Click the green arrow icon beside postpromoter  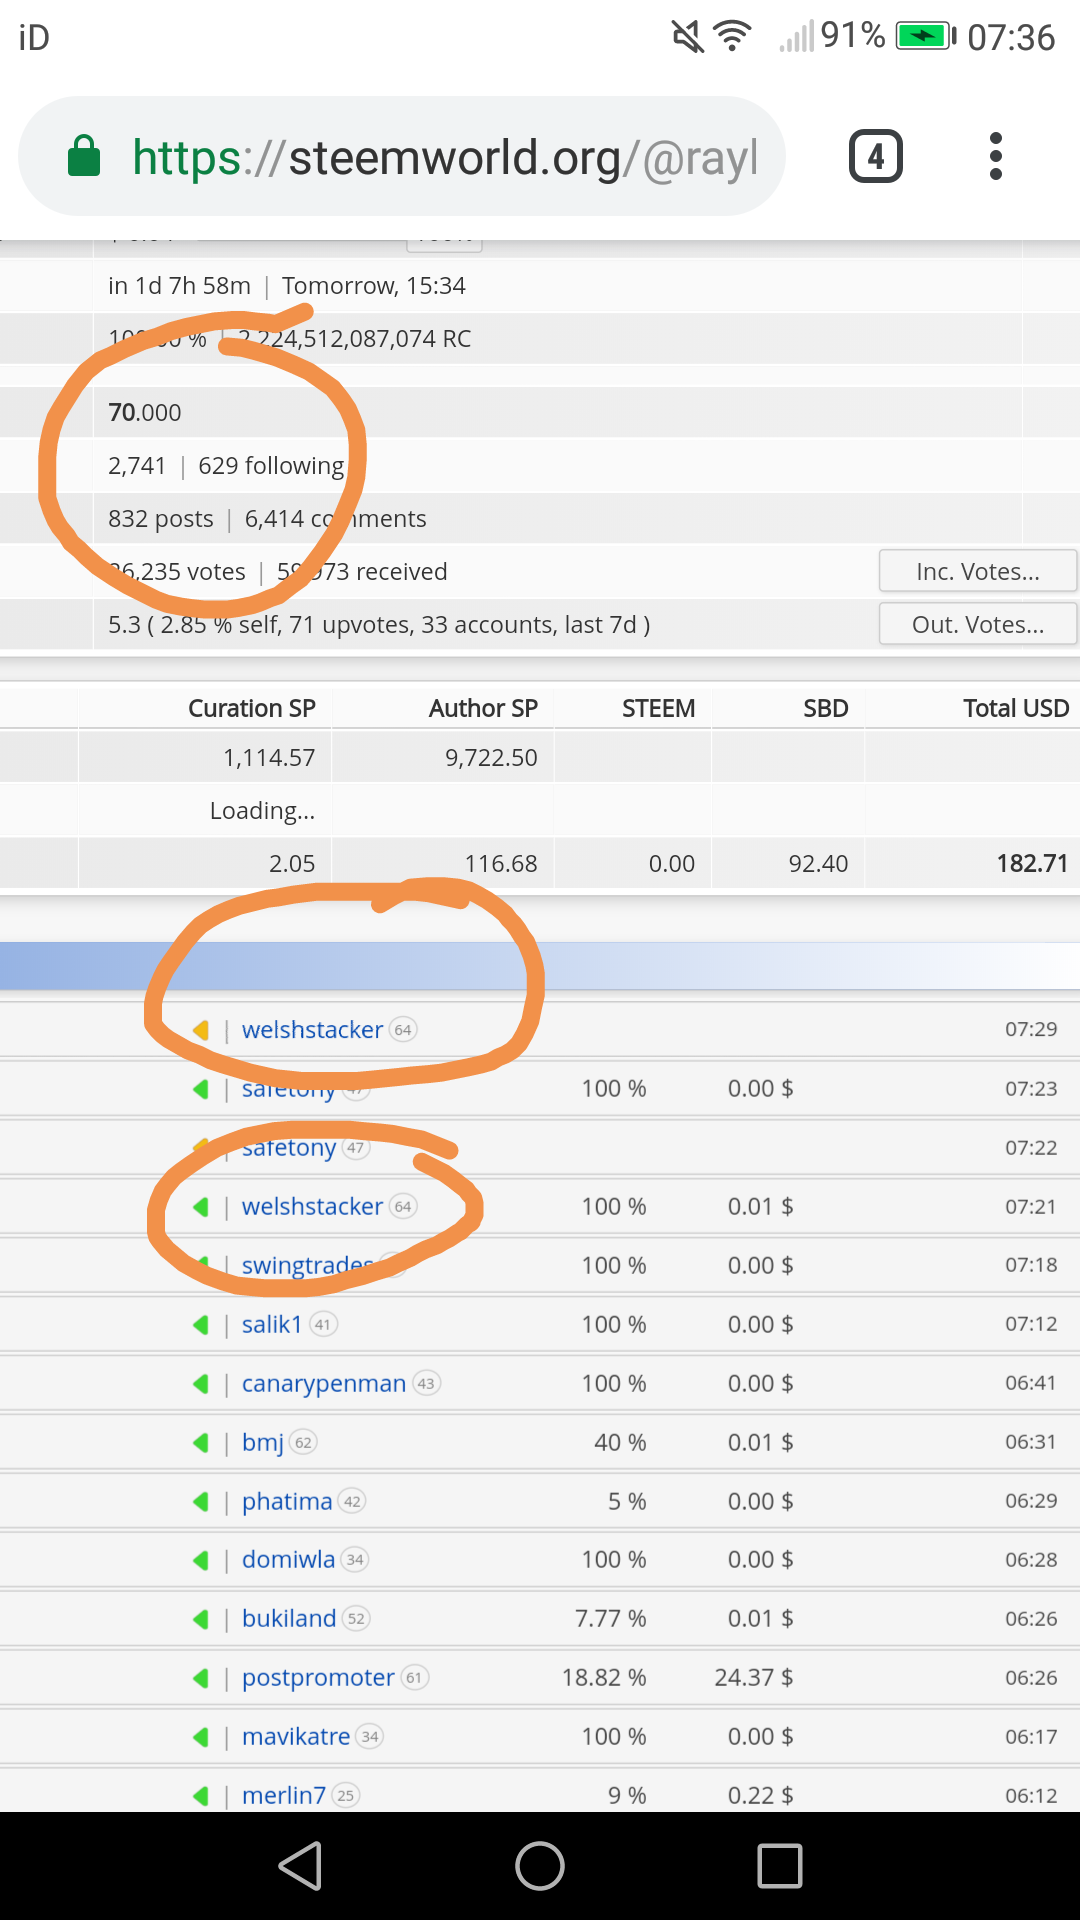click(201, 1677)
